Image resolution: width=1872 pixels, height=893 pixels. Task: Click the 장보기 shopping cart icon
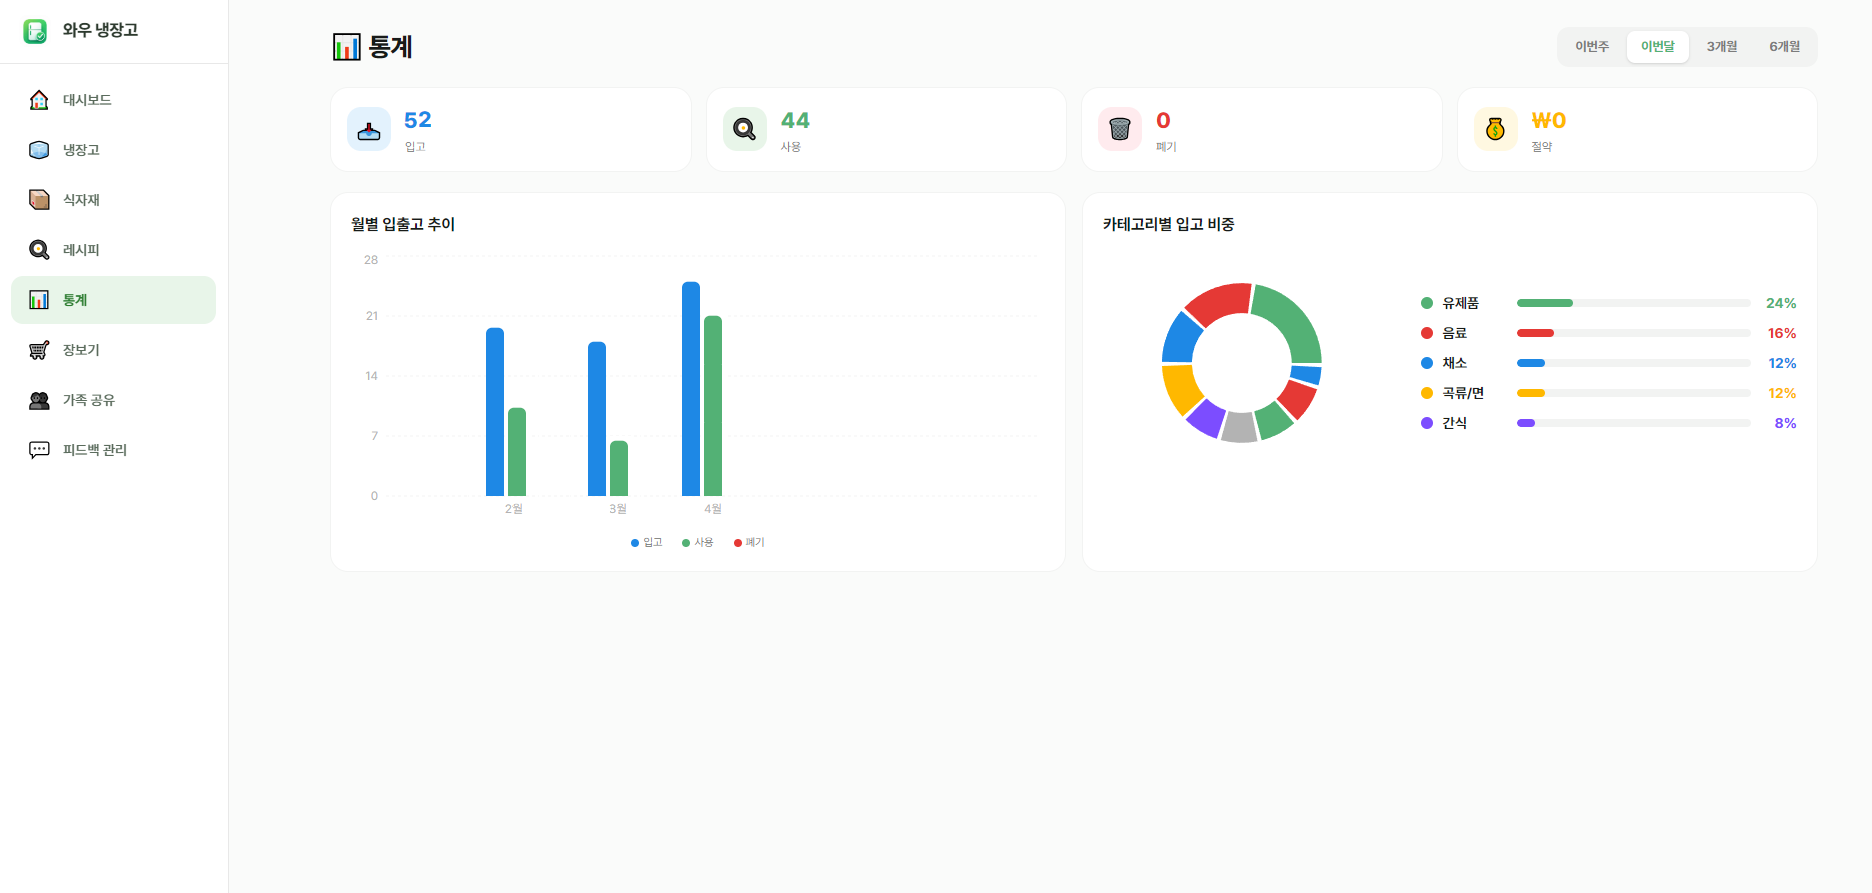(x=39, y=350)
